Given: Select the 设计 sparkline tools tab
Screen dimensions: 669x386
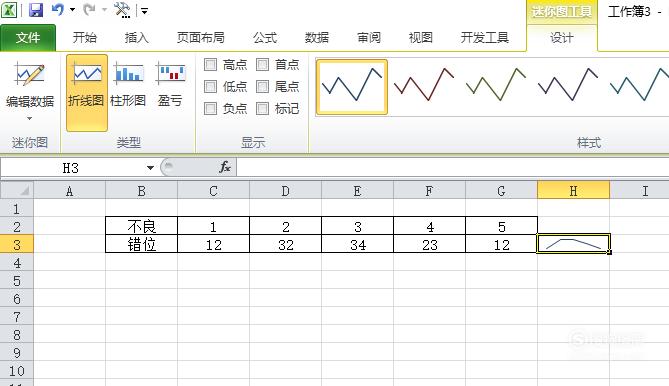Looking at the screenshot, I should (x=561, y=38).
